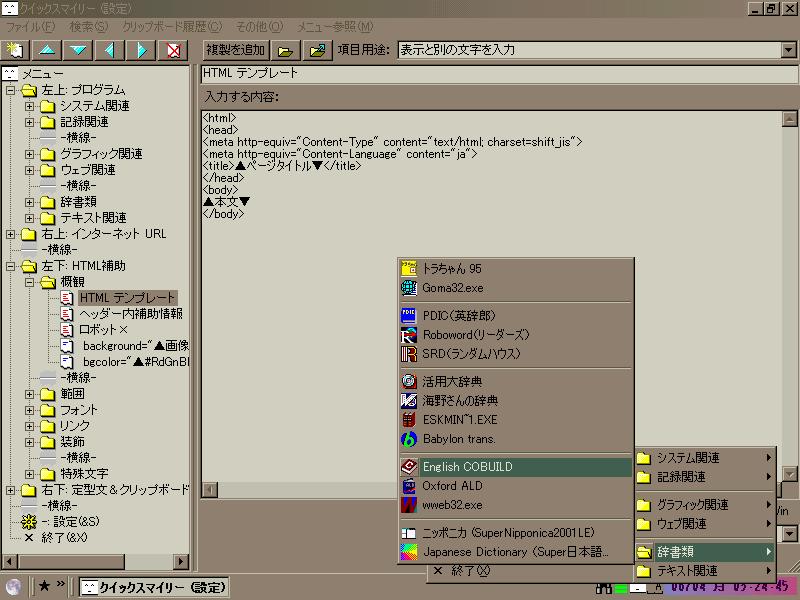
Task: Open グラフィック関連 submenu in popup
Action: click(705, 505)
